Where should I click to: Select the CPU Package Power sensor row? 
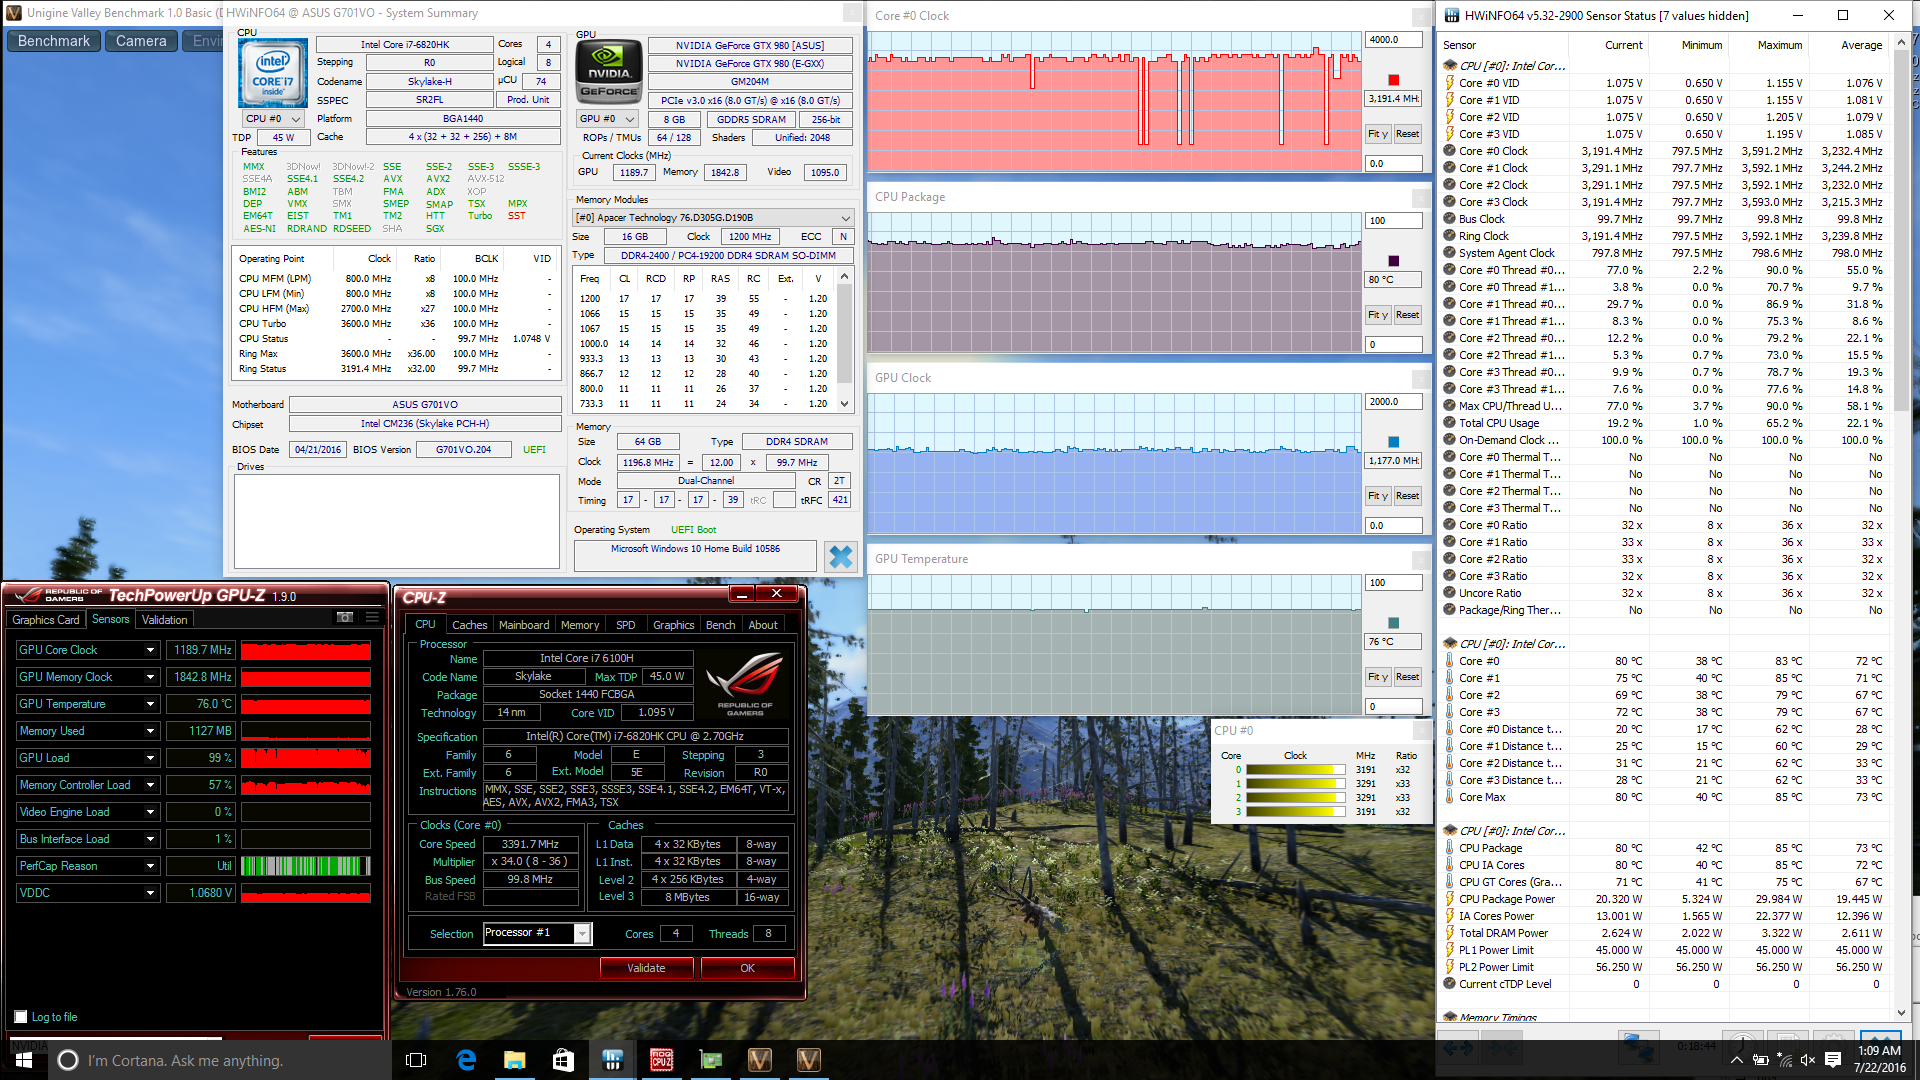1664,899
